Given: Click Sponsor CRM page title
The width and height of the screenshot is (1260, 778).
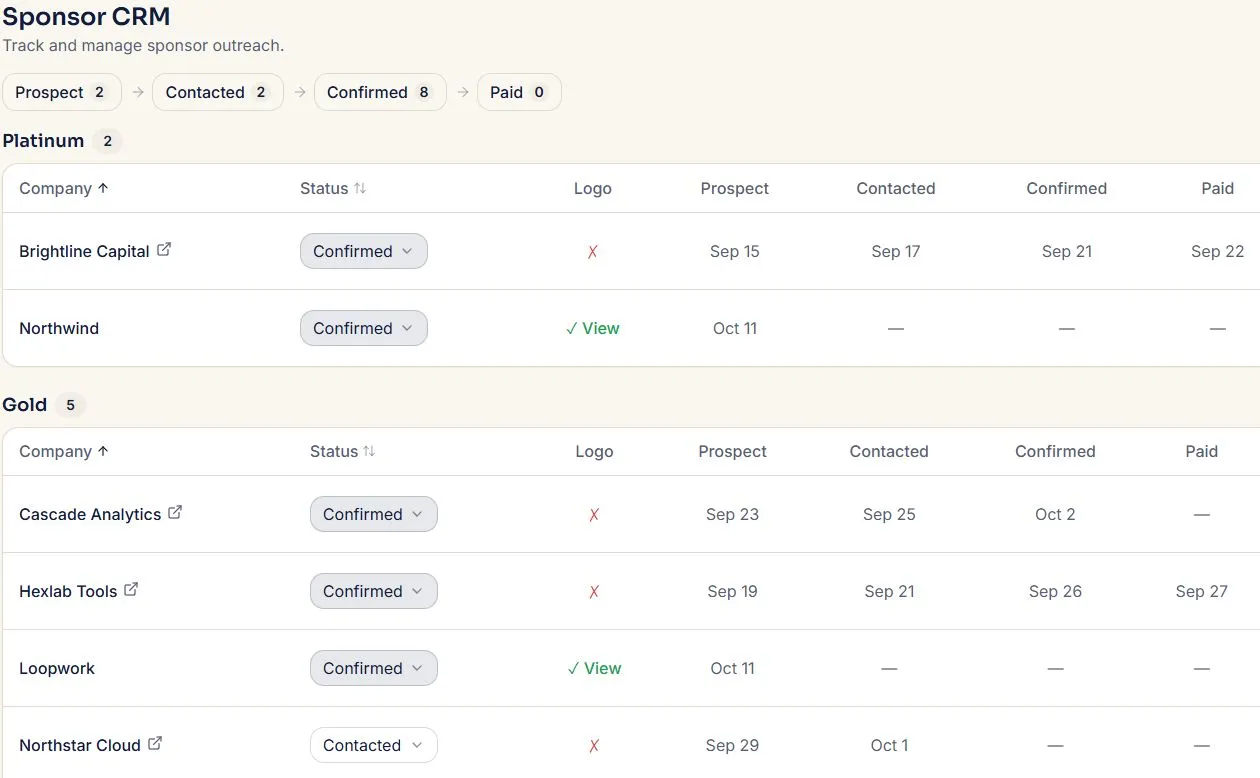Looking at the screenshot, I should point(86,17).
